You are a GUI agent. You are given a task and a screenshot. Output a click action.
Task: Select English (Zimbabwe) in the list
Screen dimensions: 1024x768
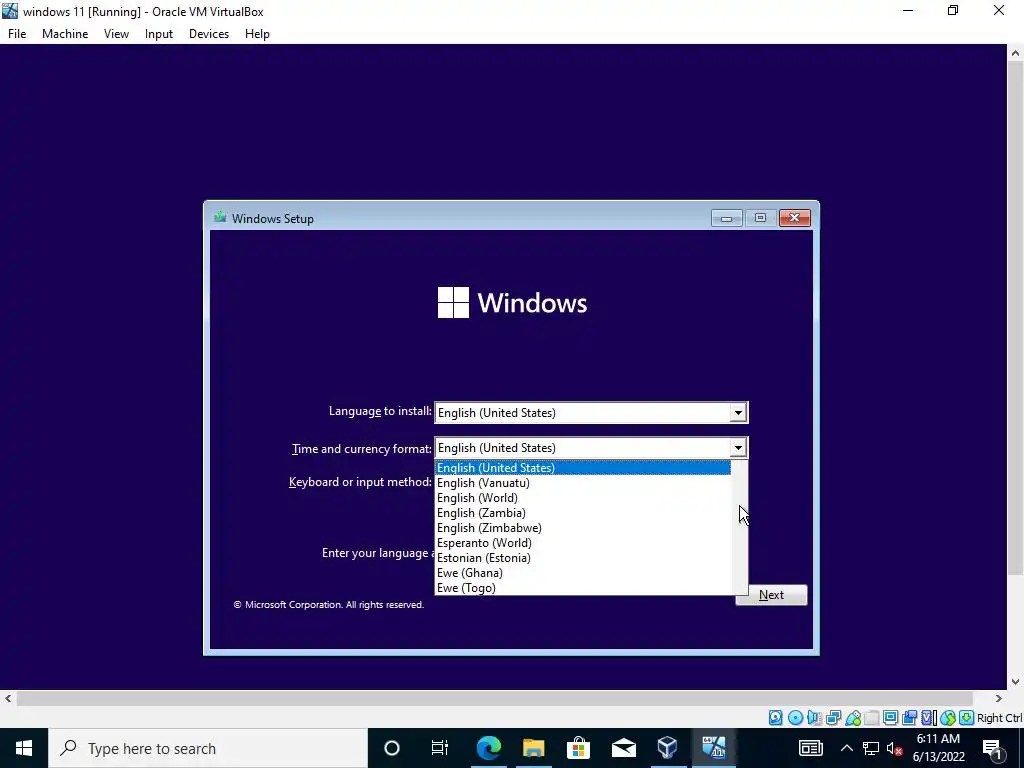(x=583, y=528)
